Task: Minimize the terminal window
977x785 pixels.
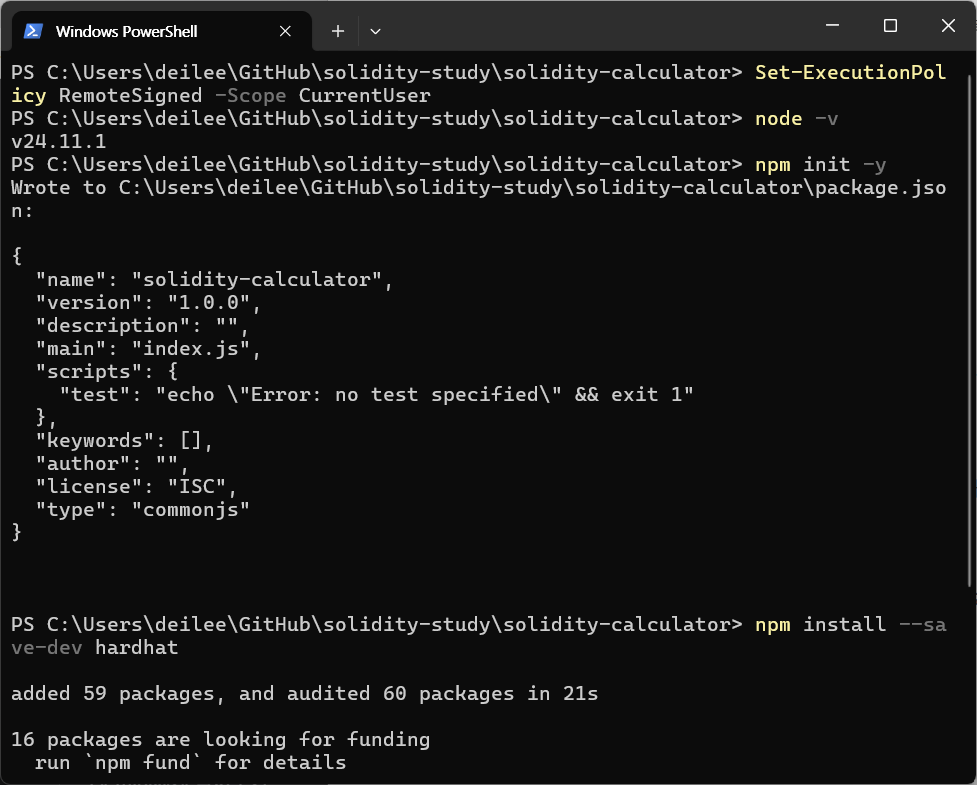Action: click(x=832, y=26)
